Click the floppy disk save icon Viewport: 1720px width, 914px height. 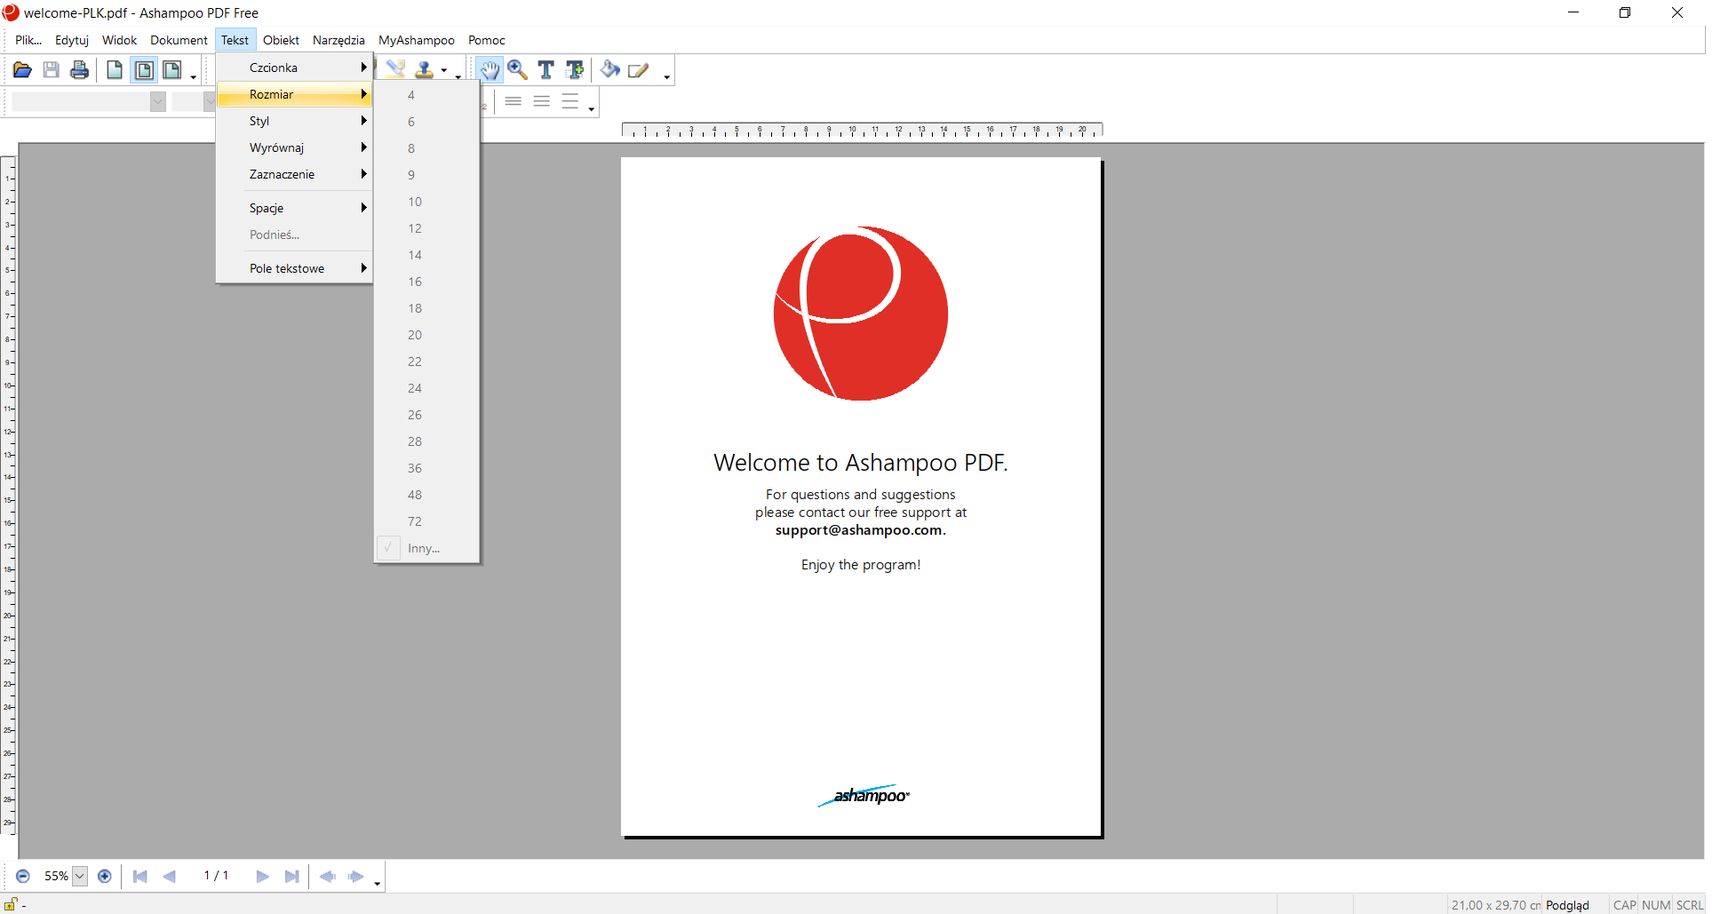pyautogui.click(x=51, y=70)
